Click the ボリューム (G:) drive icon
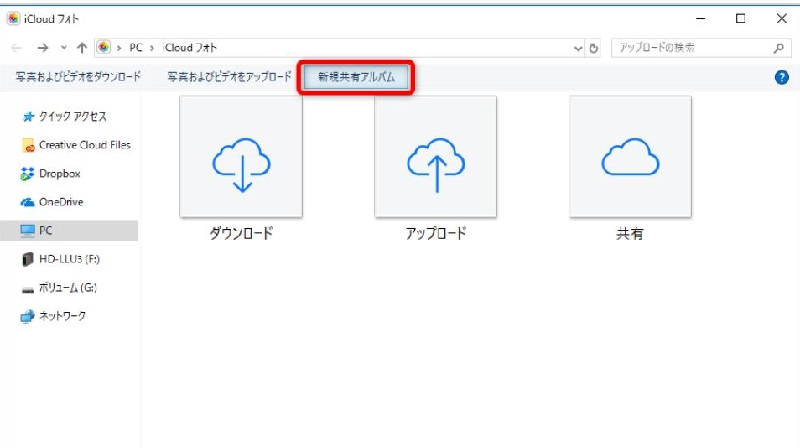Viewport: 800px width, 448px height. 28,290
